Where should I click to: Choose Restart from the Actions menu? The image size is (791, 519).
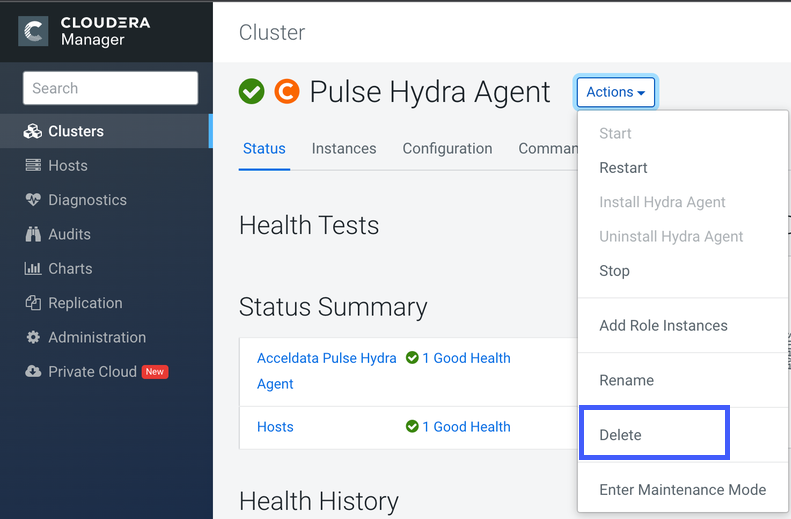(683, 167)
